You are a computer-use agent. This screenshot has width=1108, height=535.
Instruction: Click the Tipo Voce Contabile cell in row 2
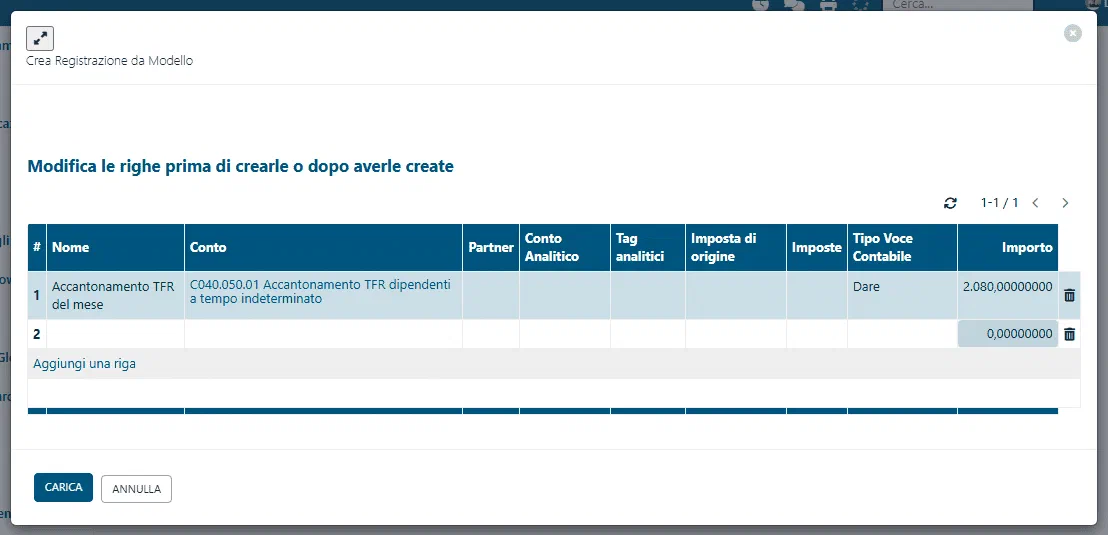902,334
